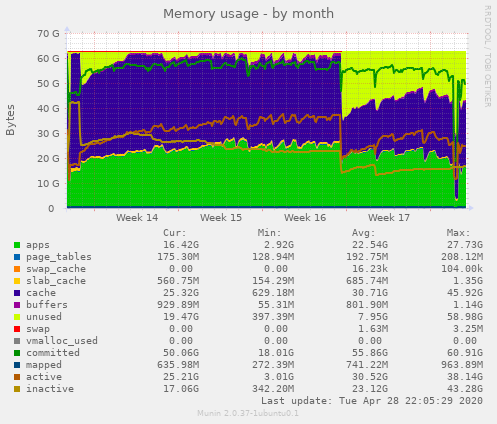The image size is (497, 424).
Task: Click the 'Bytes' vertical axis label
Action: click(10, 120)
